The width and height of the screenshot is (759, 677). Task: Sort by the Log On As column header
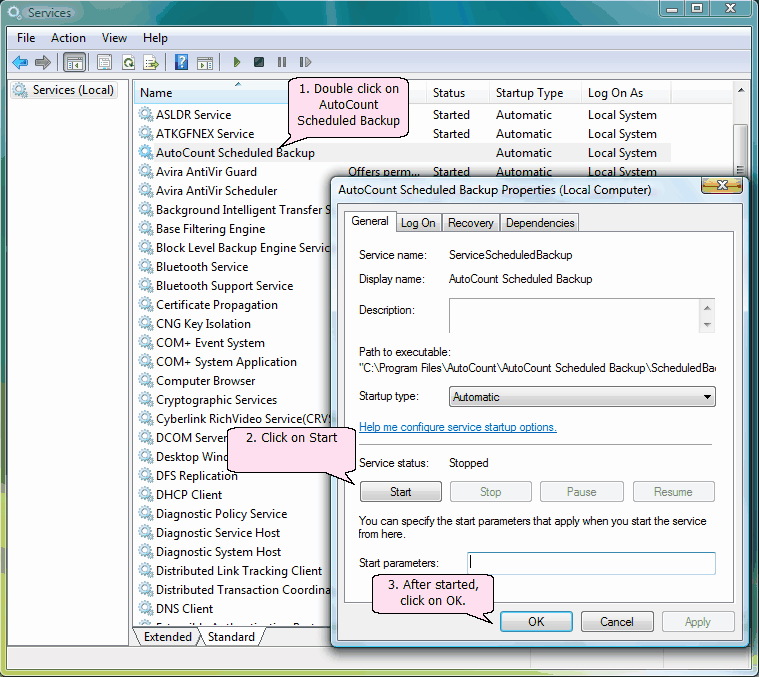626,93
